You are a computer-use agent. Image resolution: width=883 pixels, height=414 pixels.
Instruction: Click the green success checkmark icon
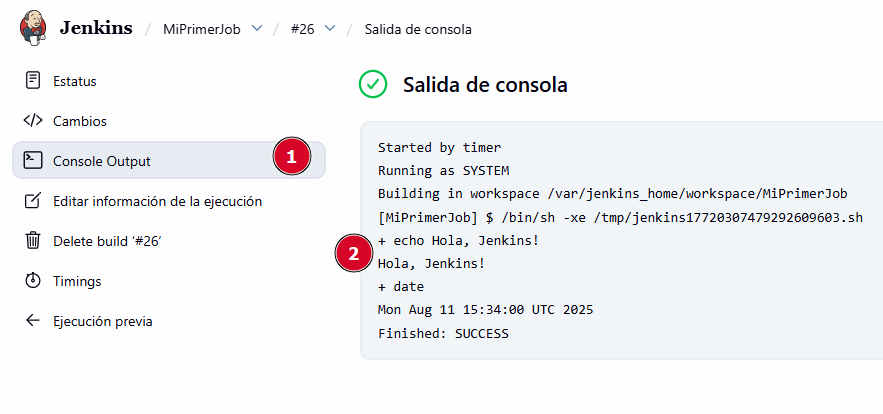[x=373, y=85]
